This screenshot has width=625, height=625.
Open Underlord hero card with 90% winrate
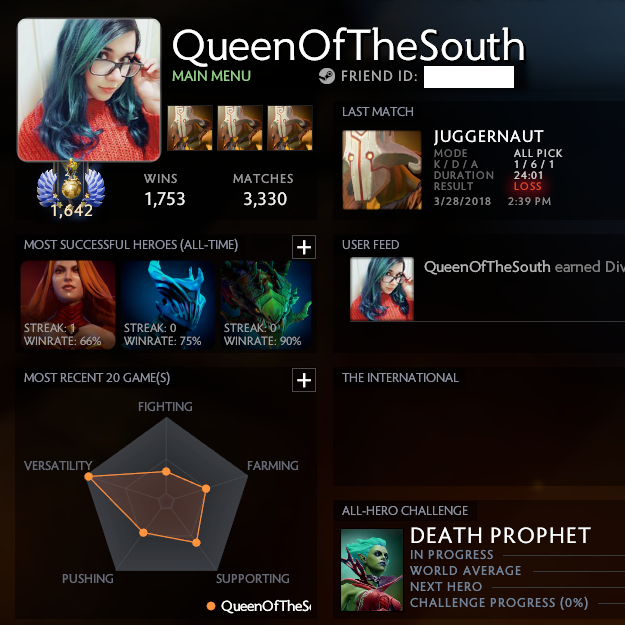266,305
